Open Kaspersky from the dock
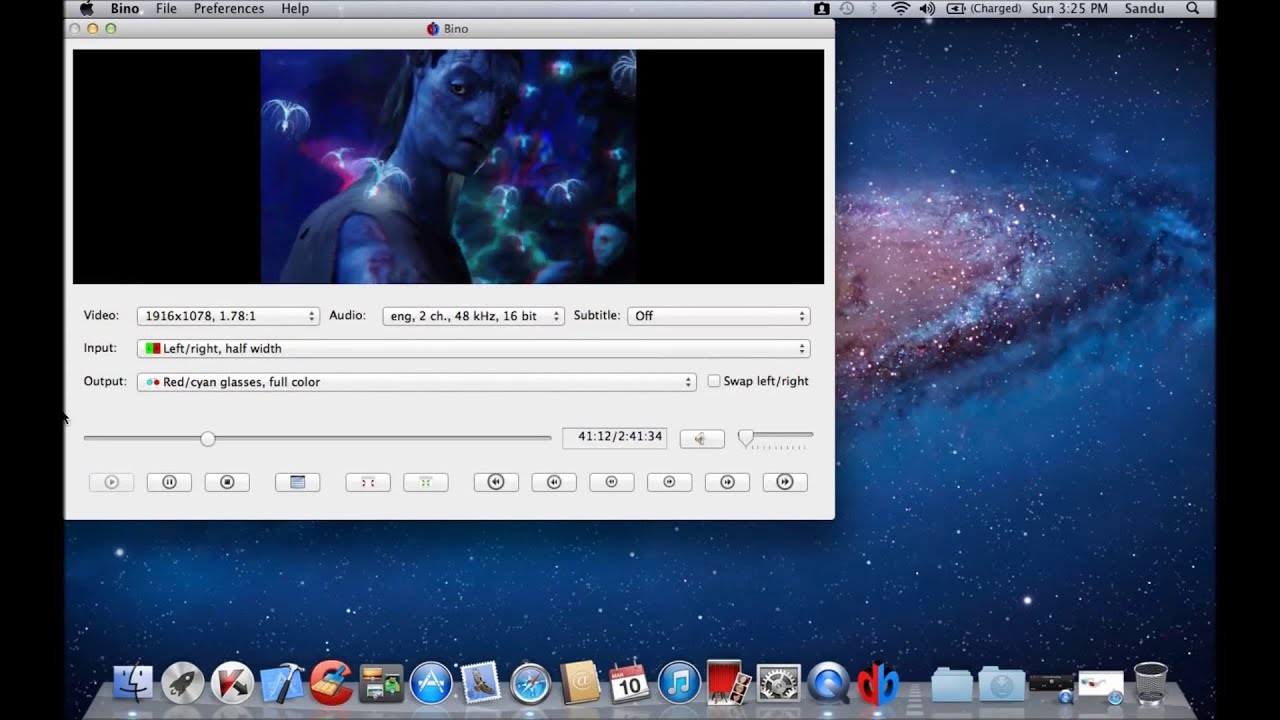Image resolution: width=1280 pixels, height=720 pixels. point(232,683)
